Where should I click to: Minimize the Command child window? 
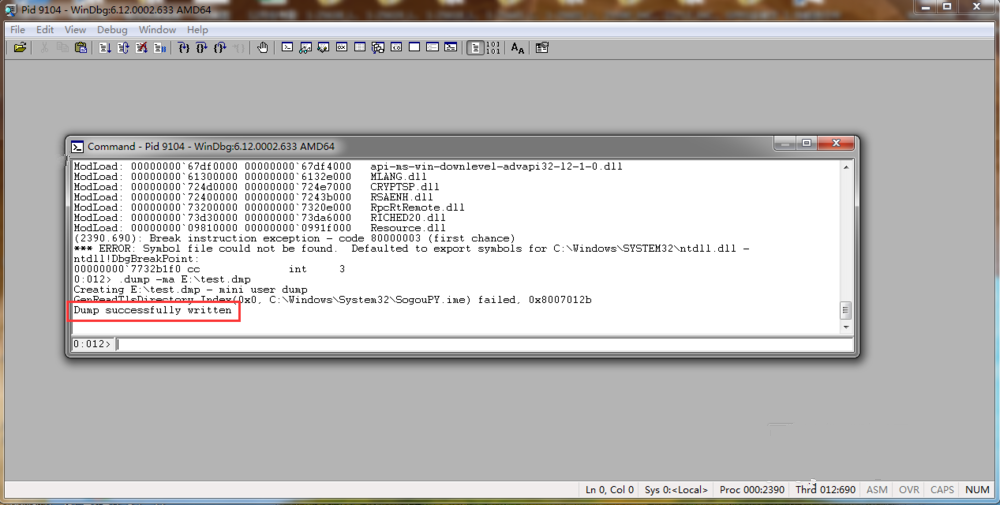(x=786, y=143)
